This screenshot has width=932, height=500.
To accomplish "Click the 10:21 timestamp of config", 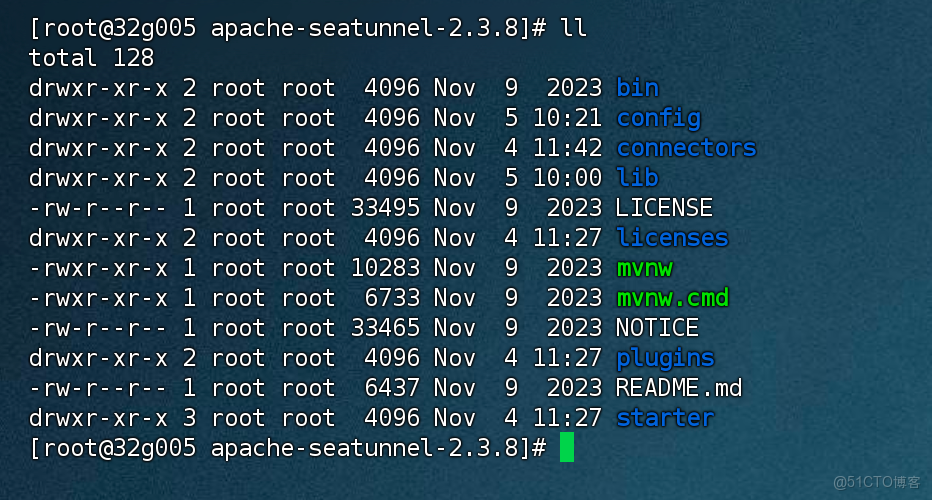I will tap(567, 118).
